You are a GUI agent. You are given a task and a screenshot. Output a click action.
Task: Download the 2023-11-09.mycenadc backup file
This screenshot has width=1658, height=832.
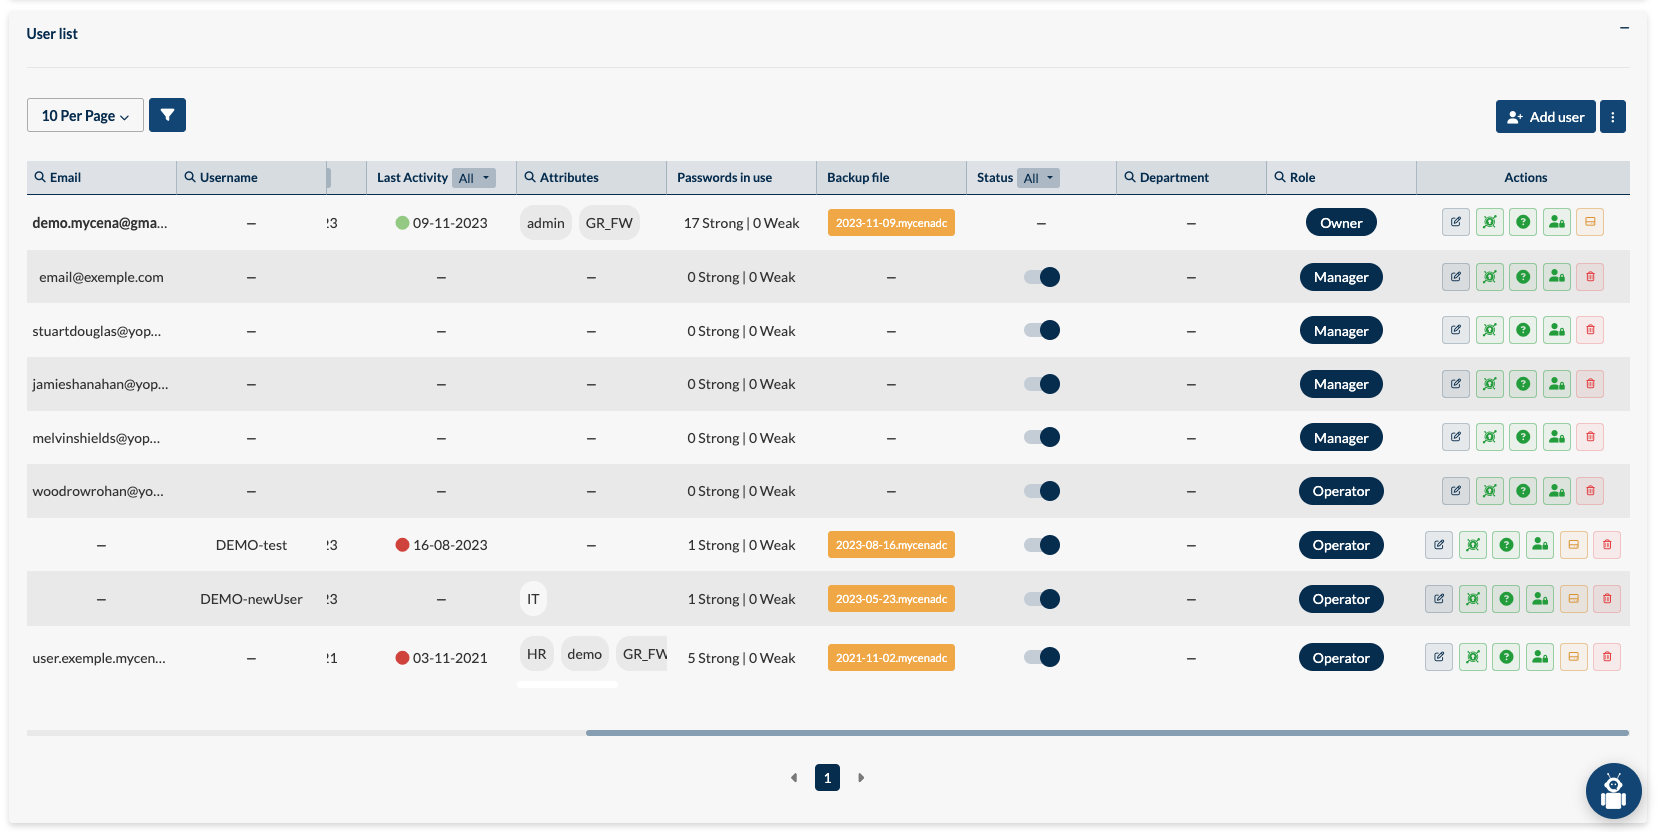tap(891, 223)
